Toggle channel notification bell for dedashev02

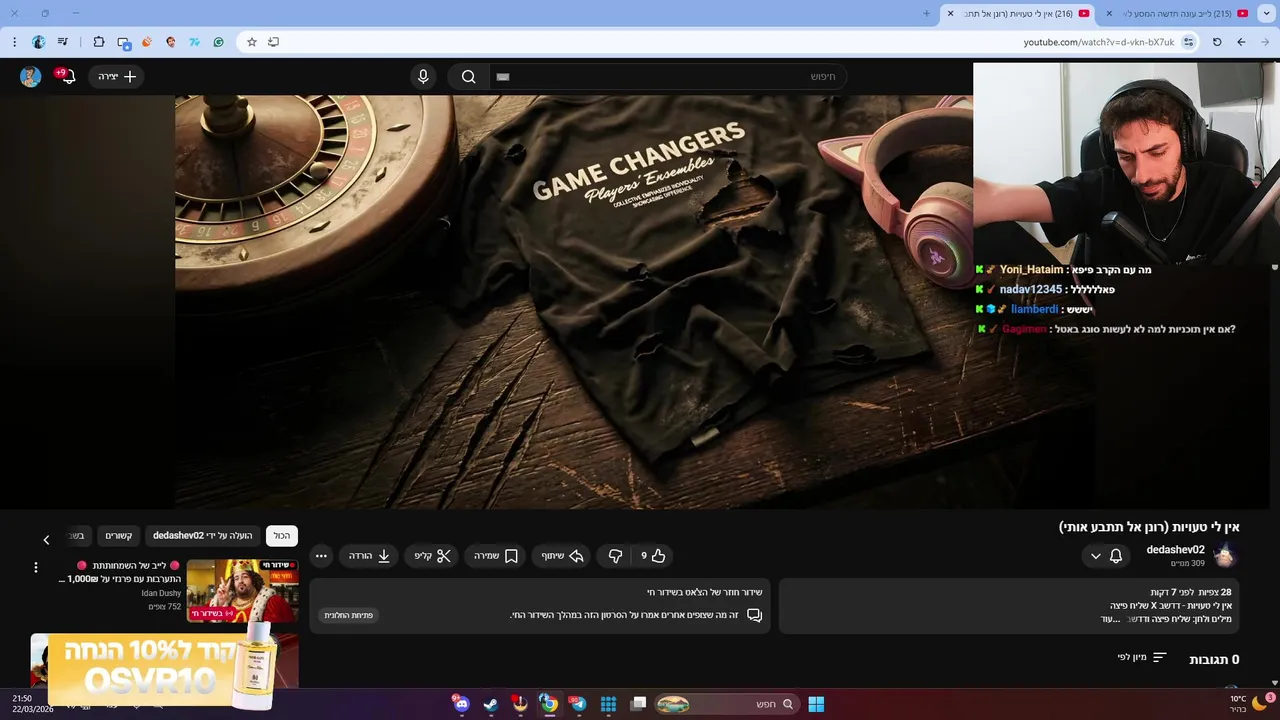click(x=1116, y=556)
